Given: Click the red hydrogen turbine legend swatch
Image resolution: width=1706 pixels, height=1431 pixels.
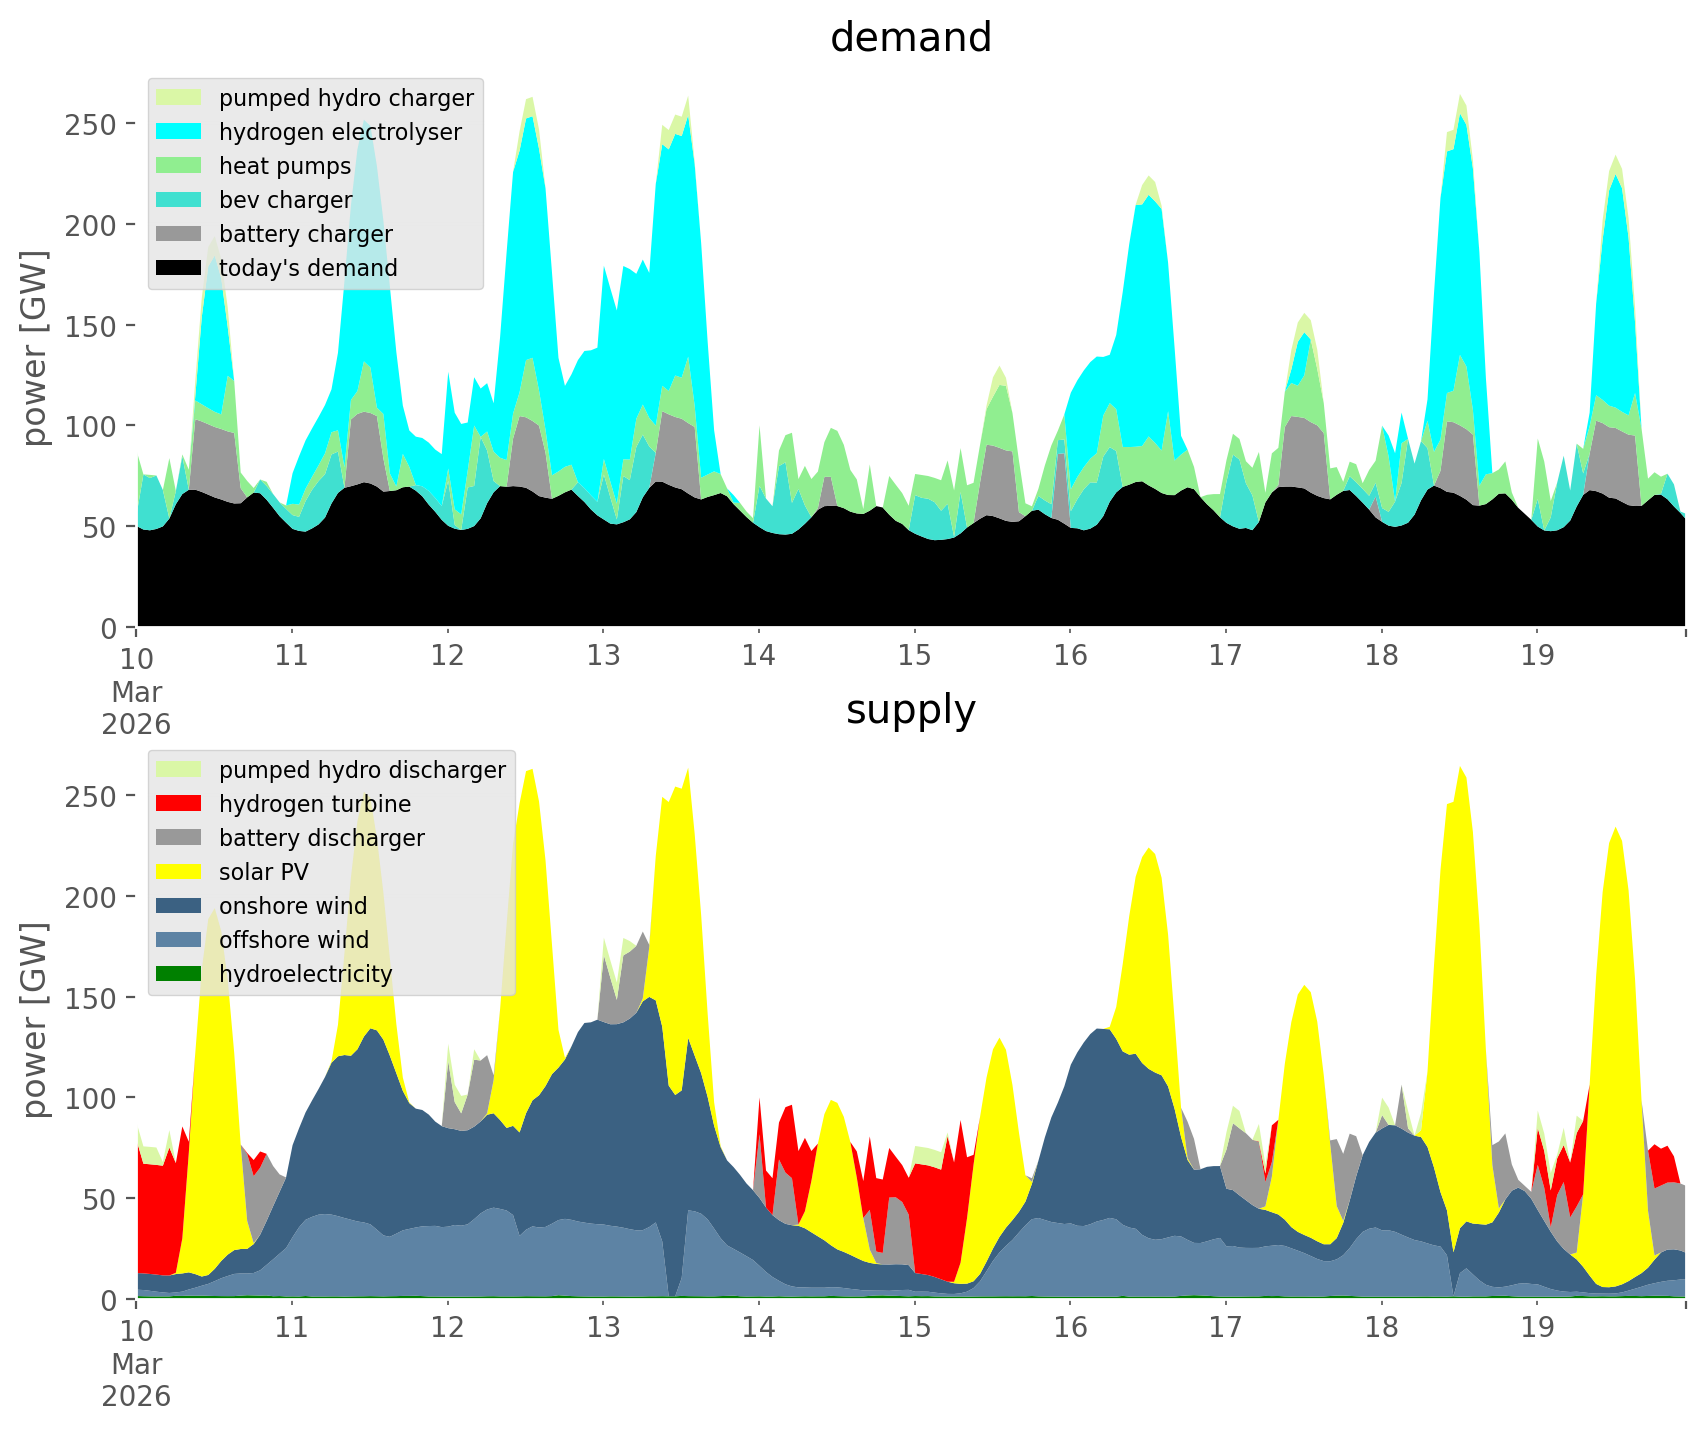Looking at the screenshot, I should tap(179, 804).
